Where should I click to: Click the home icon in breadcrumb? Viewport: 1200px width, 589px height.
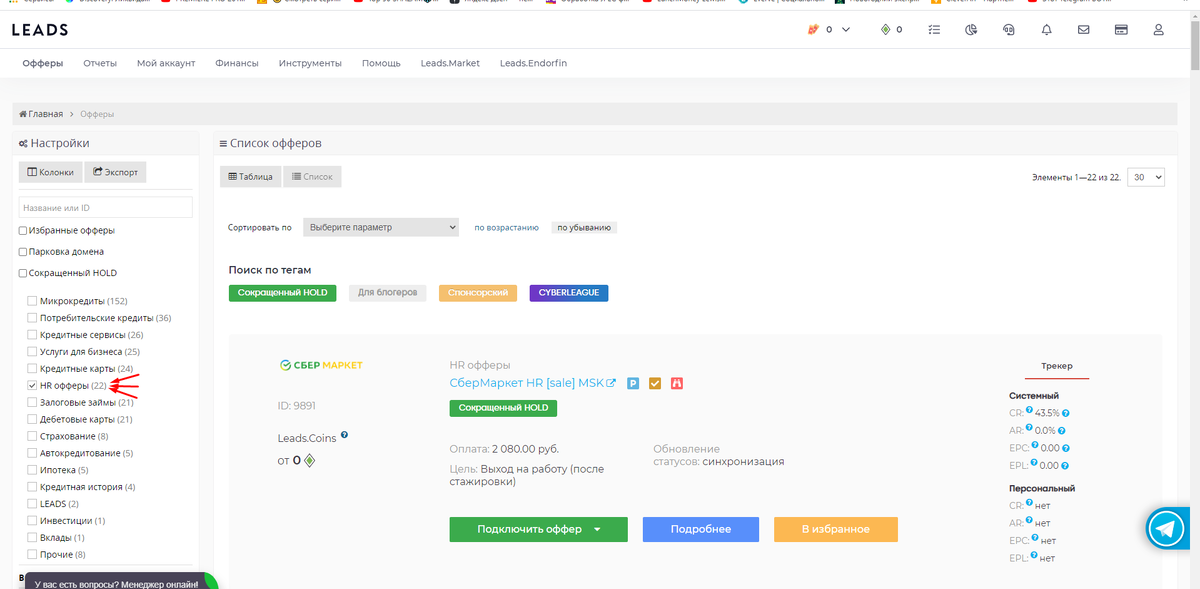[x=23, y=114]
